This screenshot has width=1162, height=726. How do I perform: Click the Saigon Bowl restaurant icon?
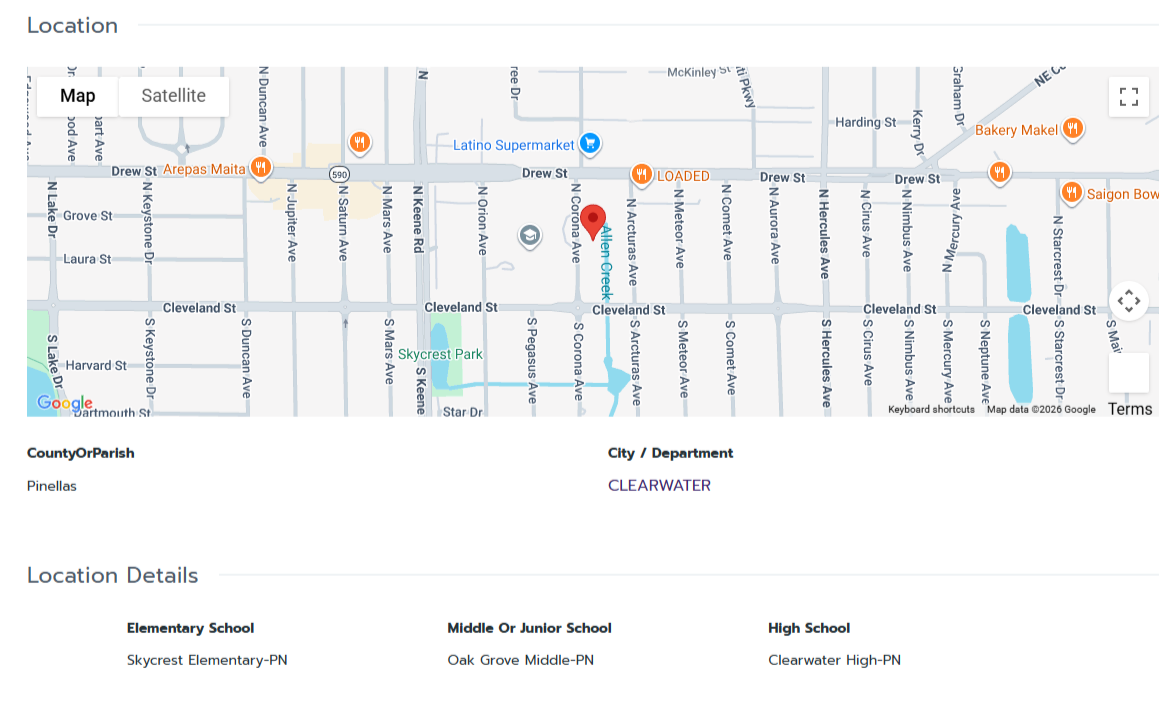[1071, 192]
